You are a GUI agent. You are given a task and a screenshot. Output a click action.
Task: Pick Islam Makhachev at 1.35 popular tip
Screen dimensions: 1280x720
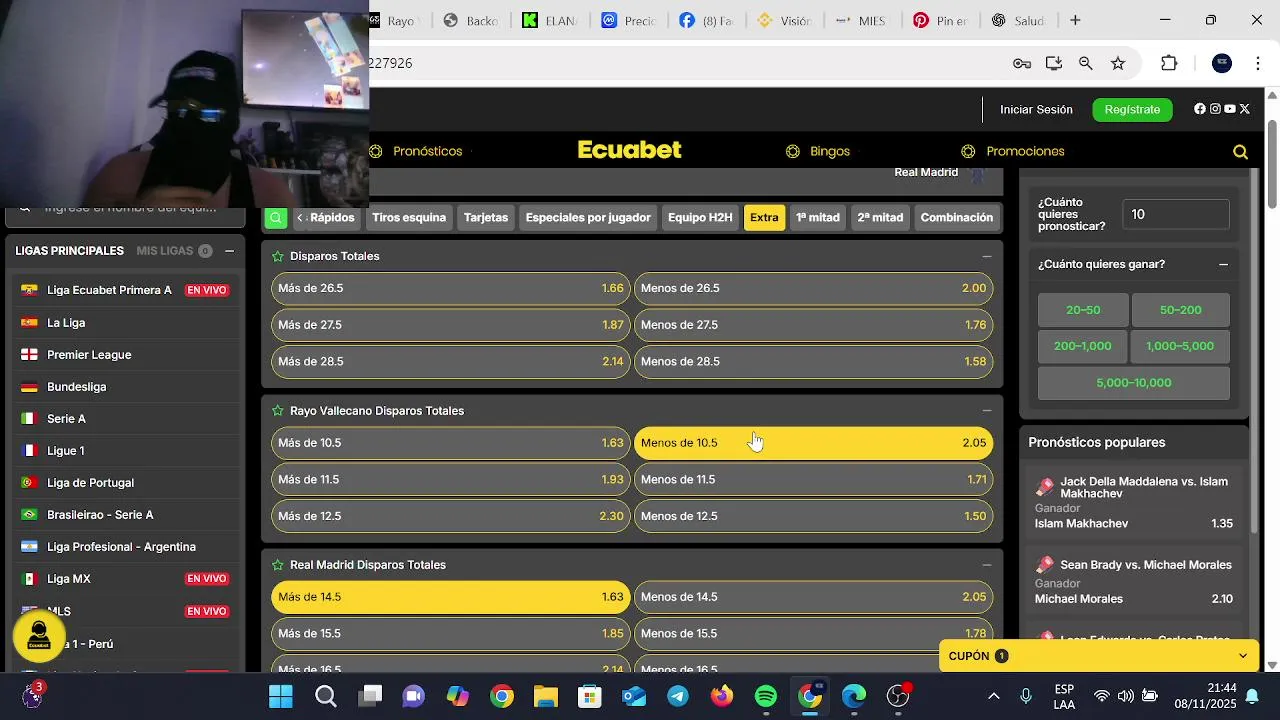[1134, 502]
